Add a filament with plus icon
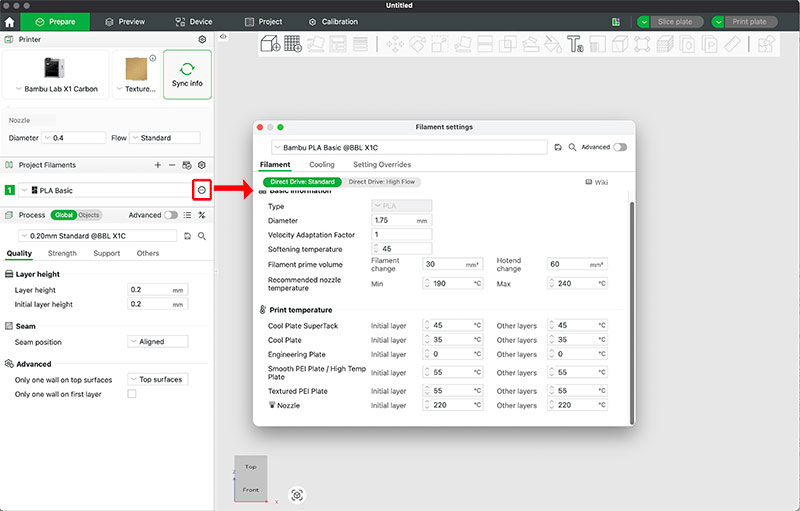Image resolution: width=800 pixels, height=511 pixels. (x=158, y=165)
